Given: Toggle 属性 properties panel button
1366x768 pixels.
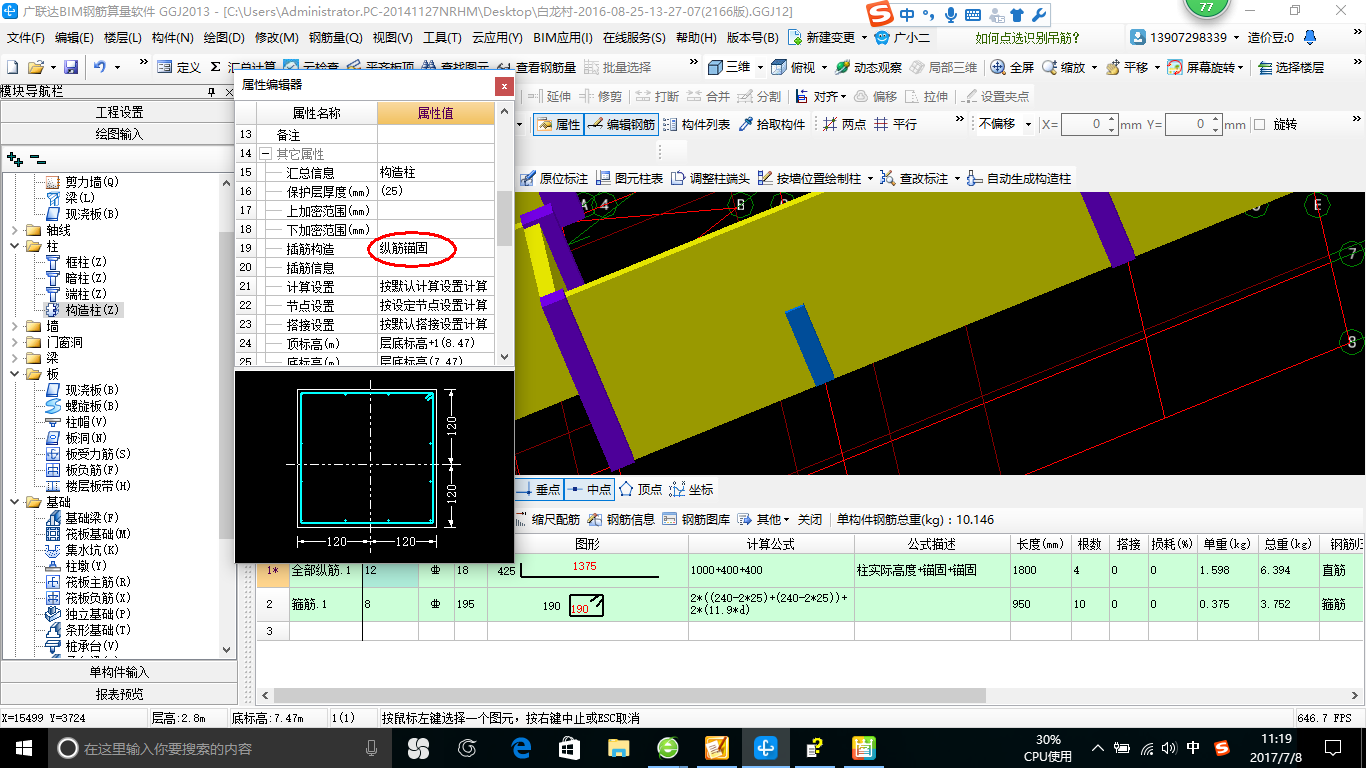Looking at the screenshot, I should (558, 124).
